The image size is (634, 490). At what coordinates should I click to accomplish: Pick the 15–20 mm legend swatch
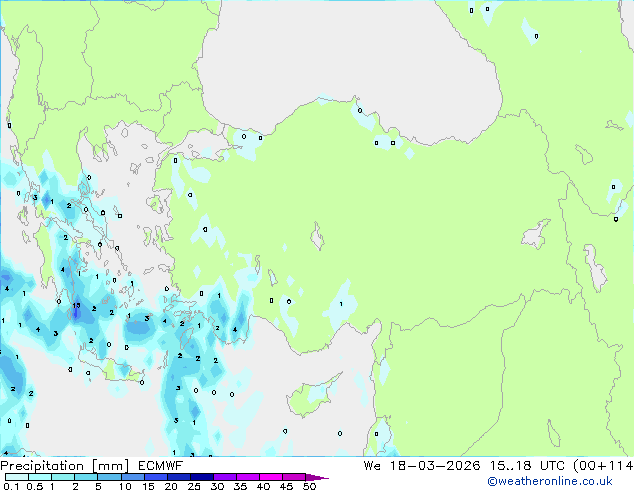point(155,477)
